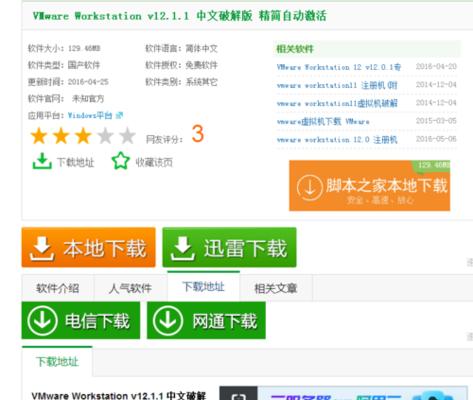
Task: Select the lower 下载地址 tab above file list
Action: (57, 361)
